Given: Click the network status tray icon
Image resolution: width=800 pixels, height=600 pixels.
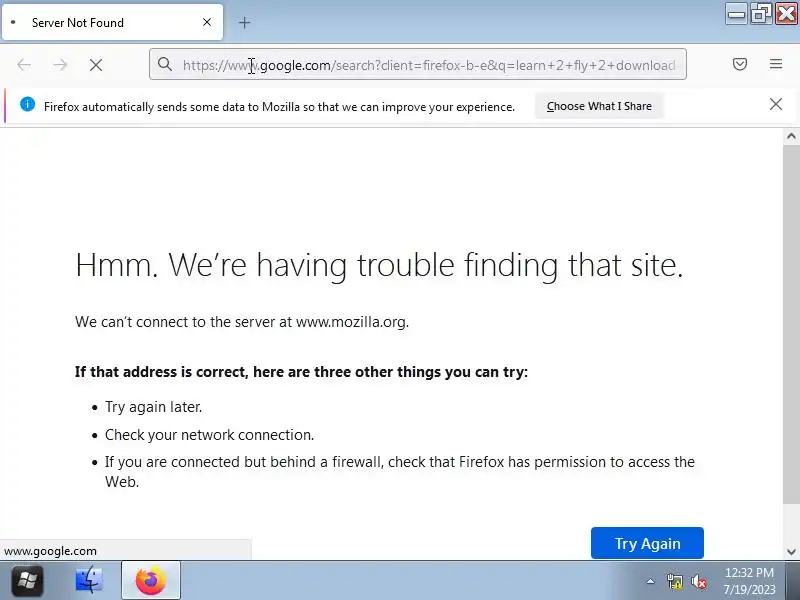Looking at the screenshot, I should click(674, 581).
